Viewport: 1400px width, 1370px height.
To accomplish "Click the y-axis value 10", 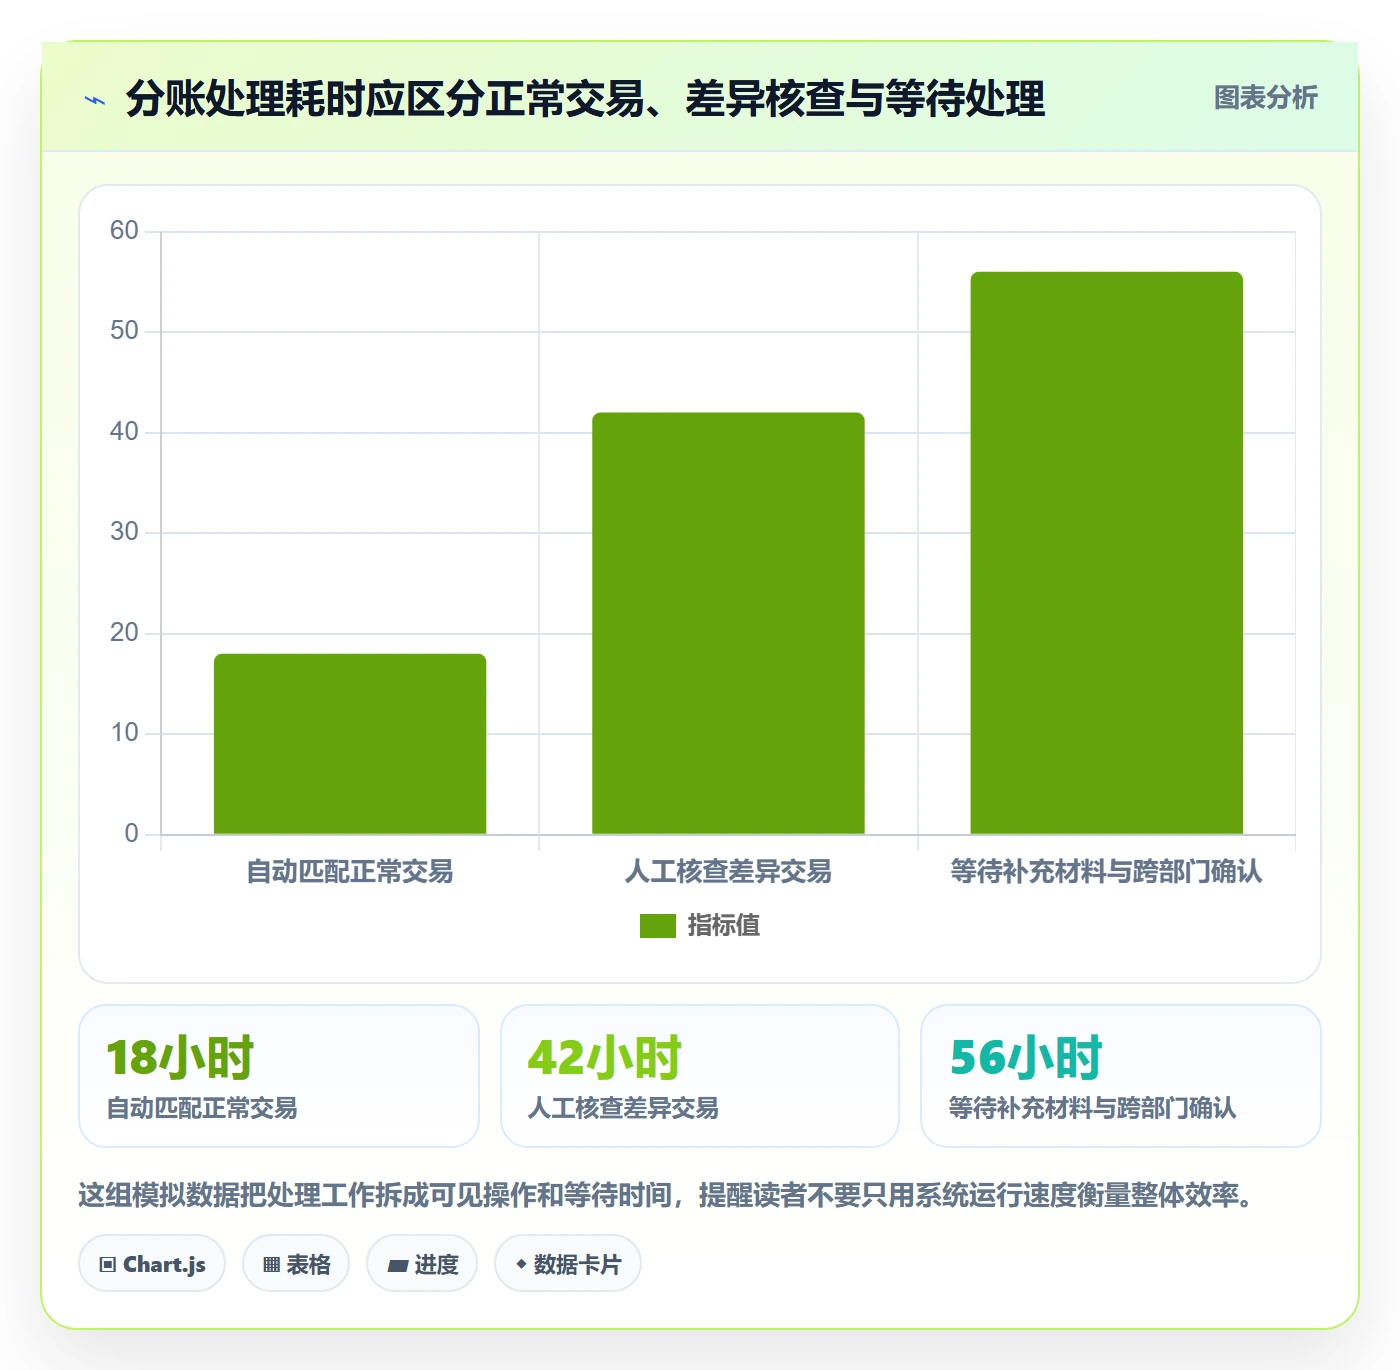I will pos(124,733).
